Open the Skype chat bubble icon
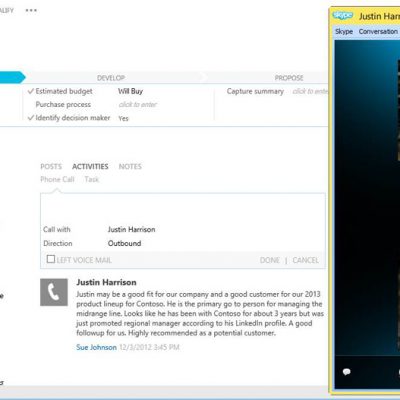Viewport: 400px width, 400px height. pos(347,372)
